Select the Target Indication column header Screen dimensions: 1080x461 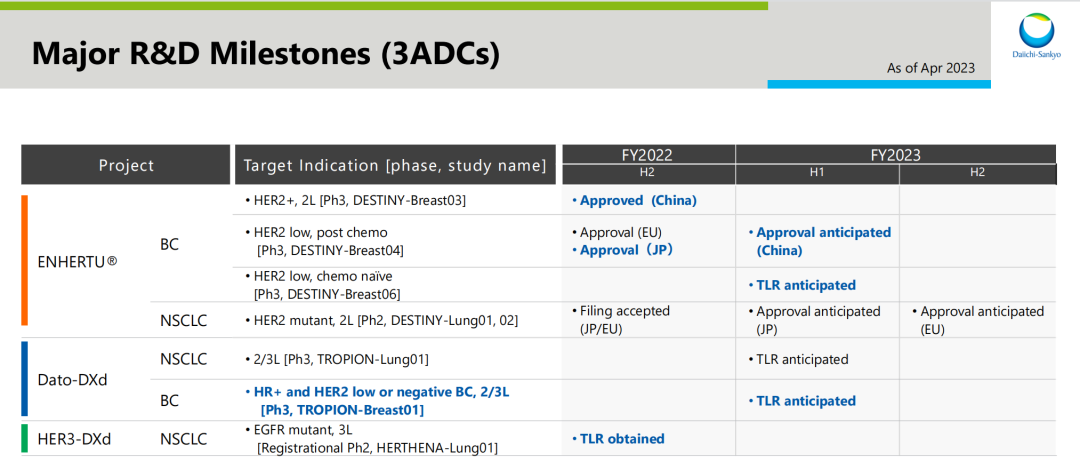pos(395,165)
